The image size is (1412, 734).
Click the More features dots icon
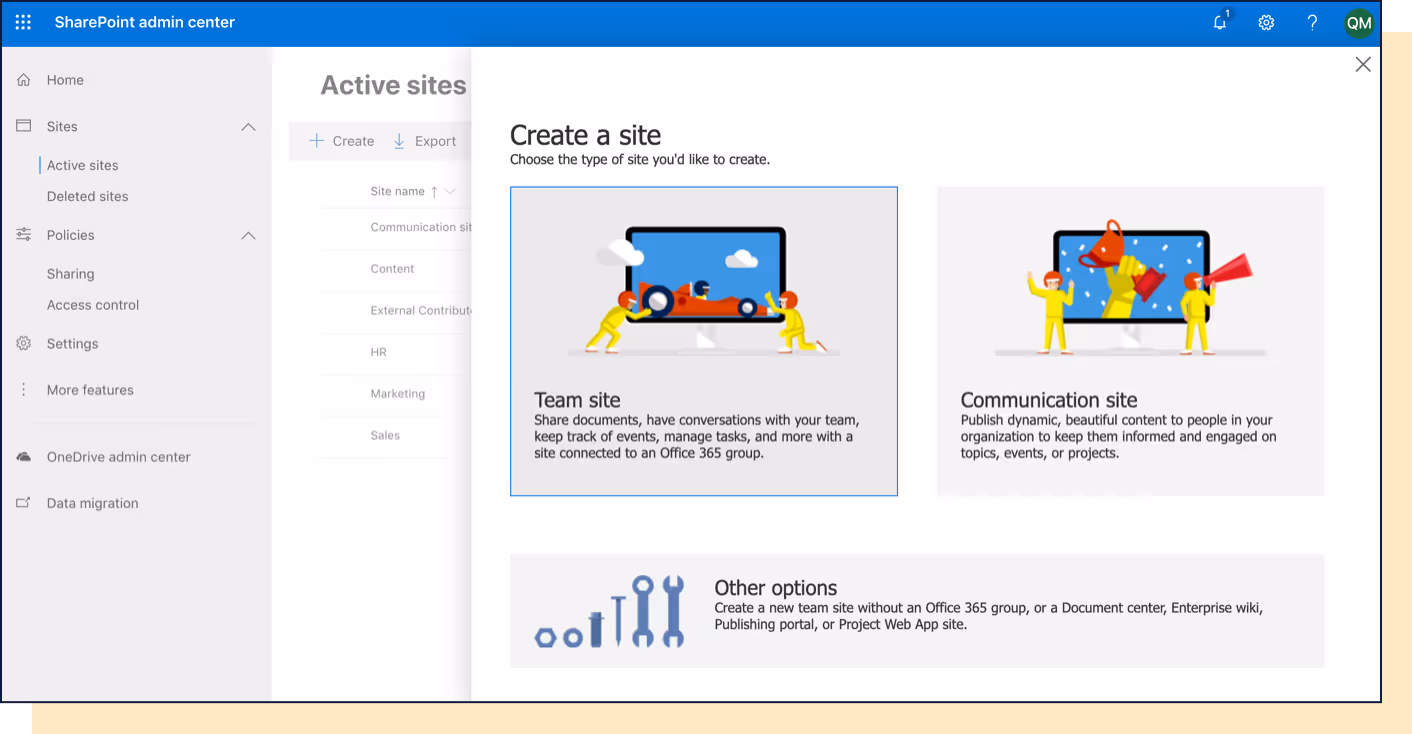(24, 390)
